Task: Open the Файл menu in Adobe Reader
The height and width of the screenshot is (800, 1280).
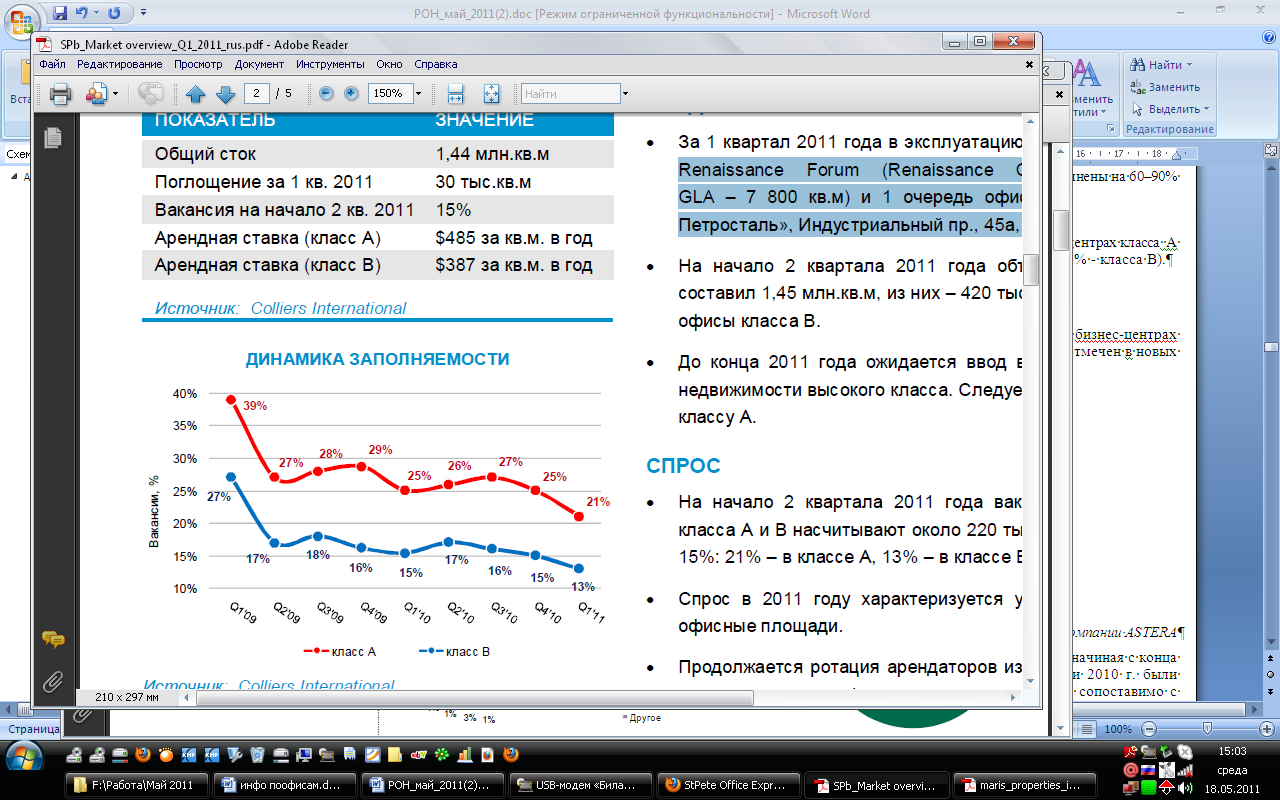Action: [52, 64]
